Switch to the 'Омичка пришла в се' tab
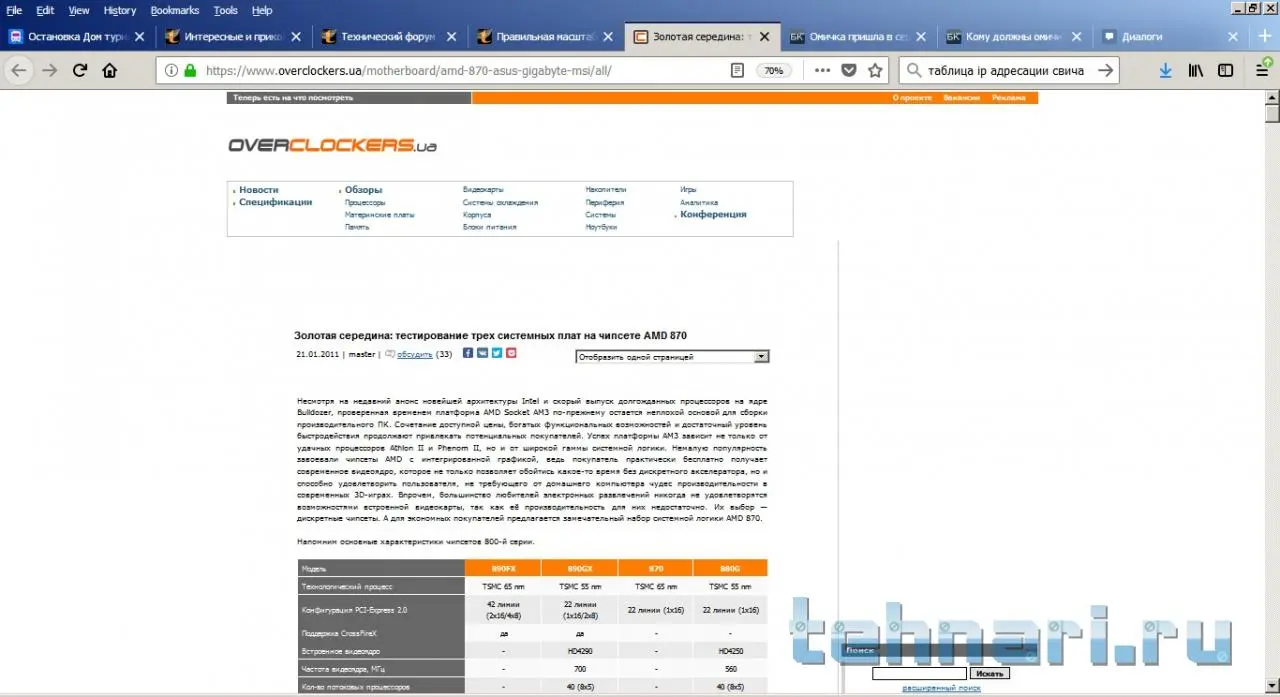The image size is (1280, 697). tap(858, 36)
